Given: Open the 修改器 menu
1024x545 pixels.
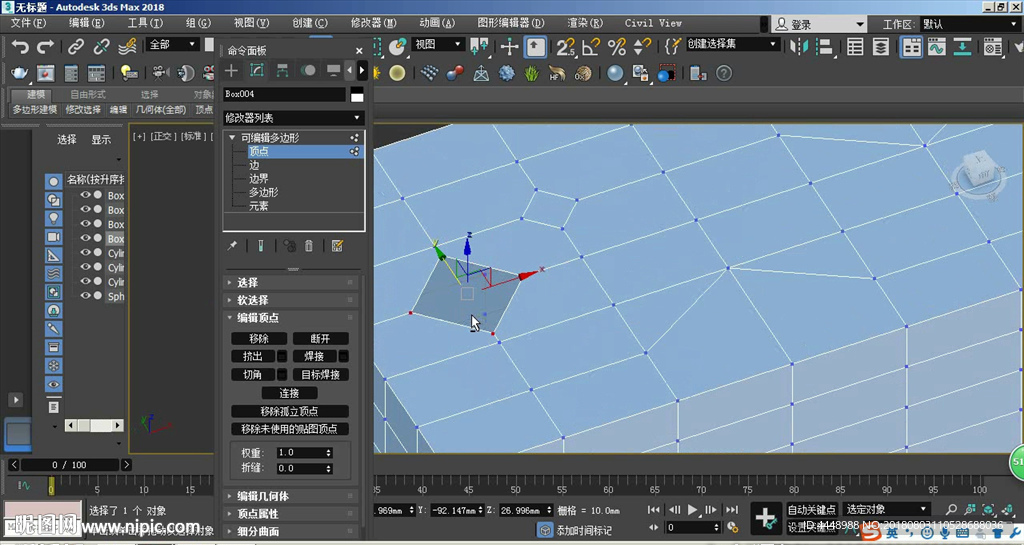Looking at the screenshot, I should [x=372, y=23].
